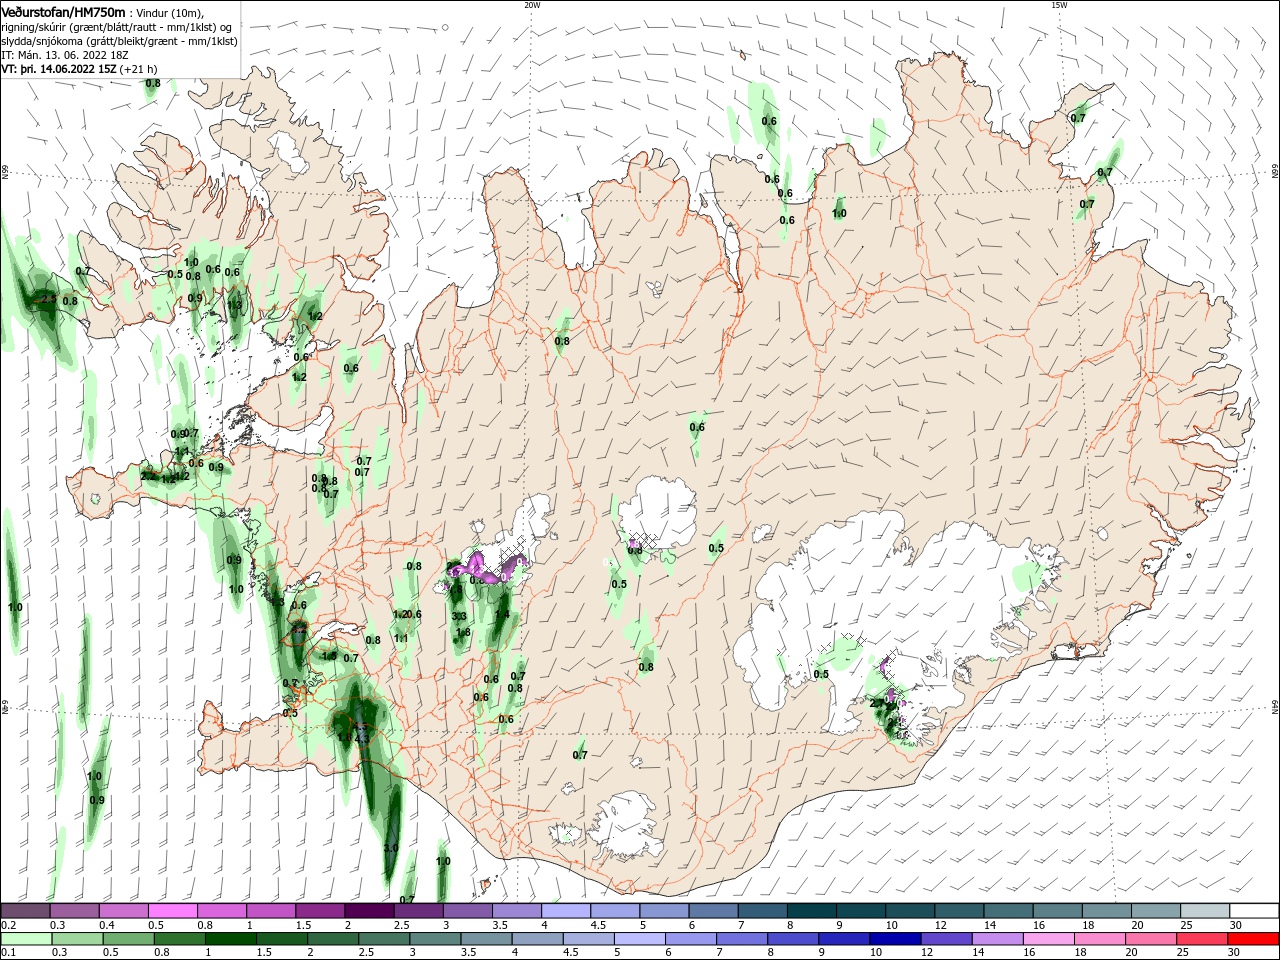Click the '2.3' precipitation value at the western edge
The height and width of the screenshot is (960, 1280).
click(x=48, y=299)
